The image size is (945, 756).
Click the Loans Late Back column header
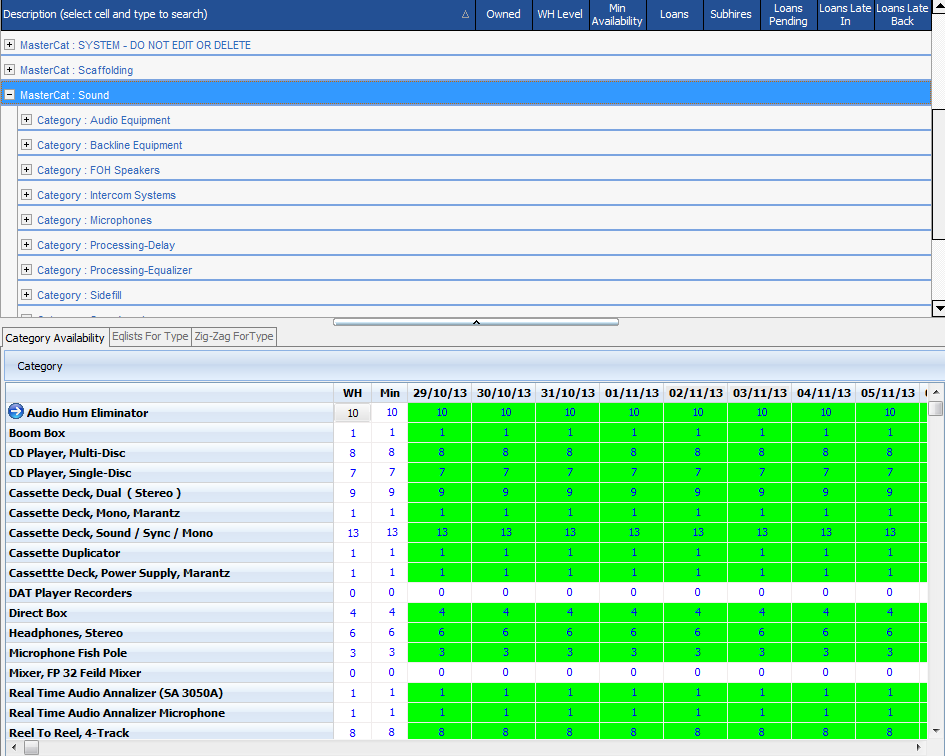902,15
